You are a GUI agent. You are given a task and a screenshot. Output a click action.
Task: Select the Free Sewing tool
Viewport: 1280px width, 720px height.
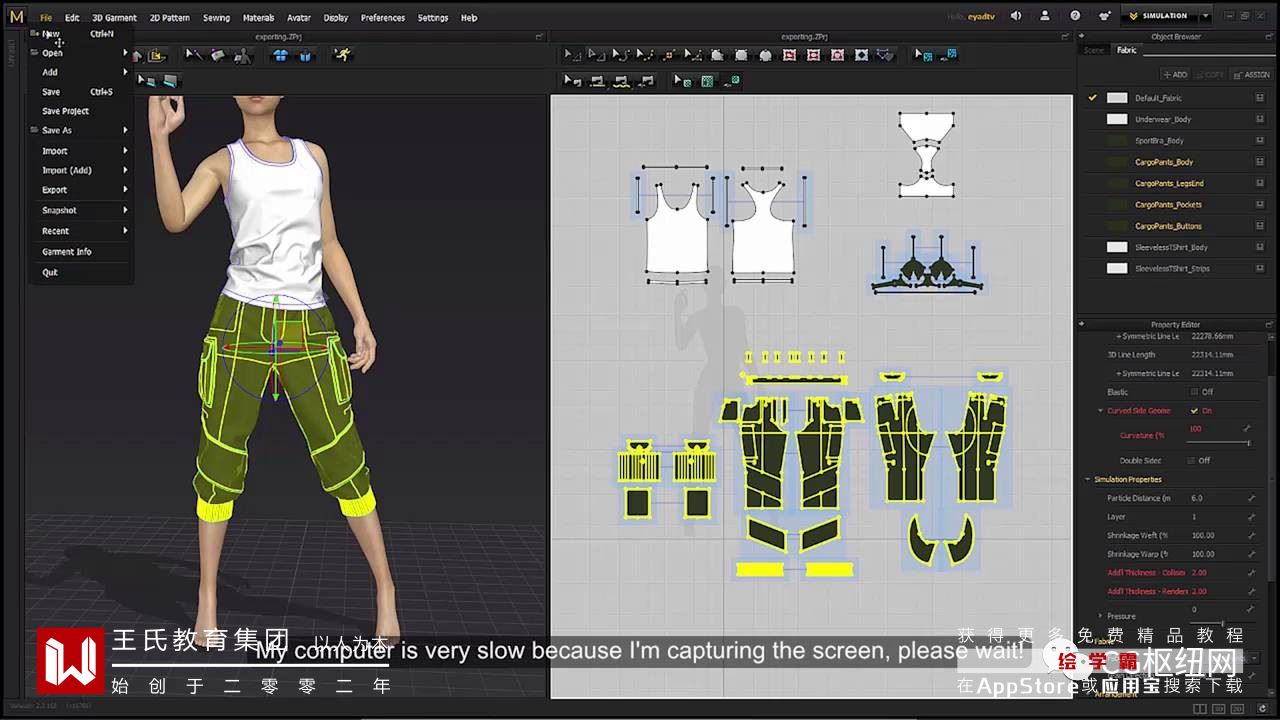tap(621, 81)
